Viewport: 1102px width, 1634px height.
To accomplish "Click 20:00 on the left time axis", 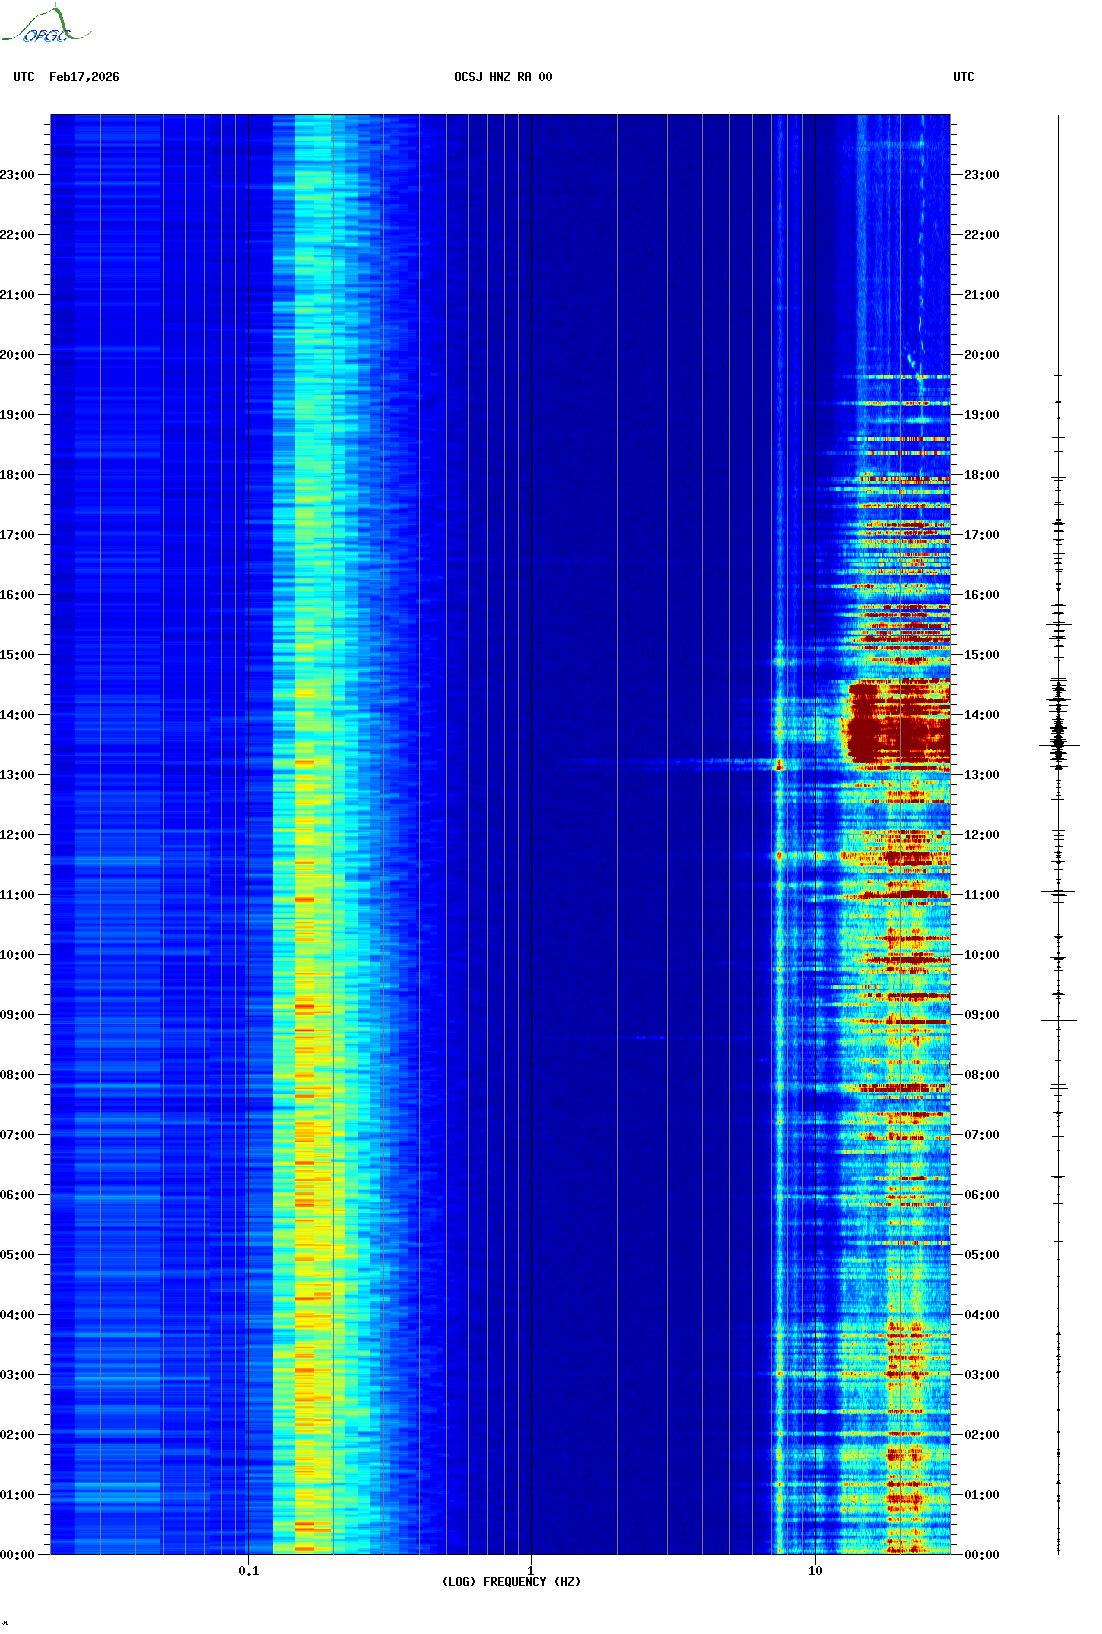I will click(x=17, y=355).
